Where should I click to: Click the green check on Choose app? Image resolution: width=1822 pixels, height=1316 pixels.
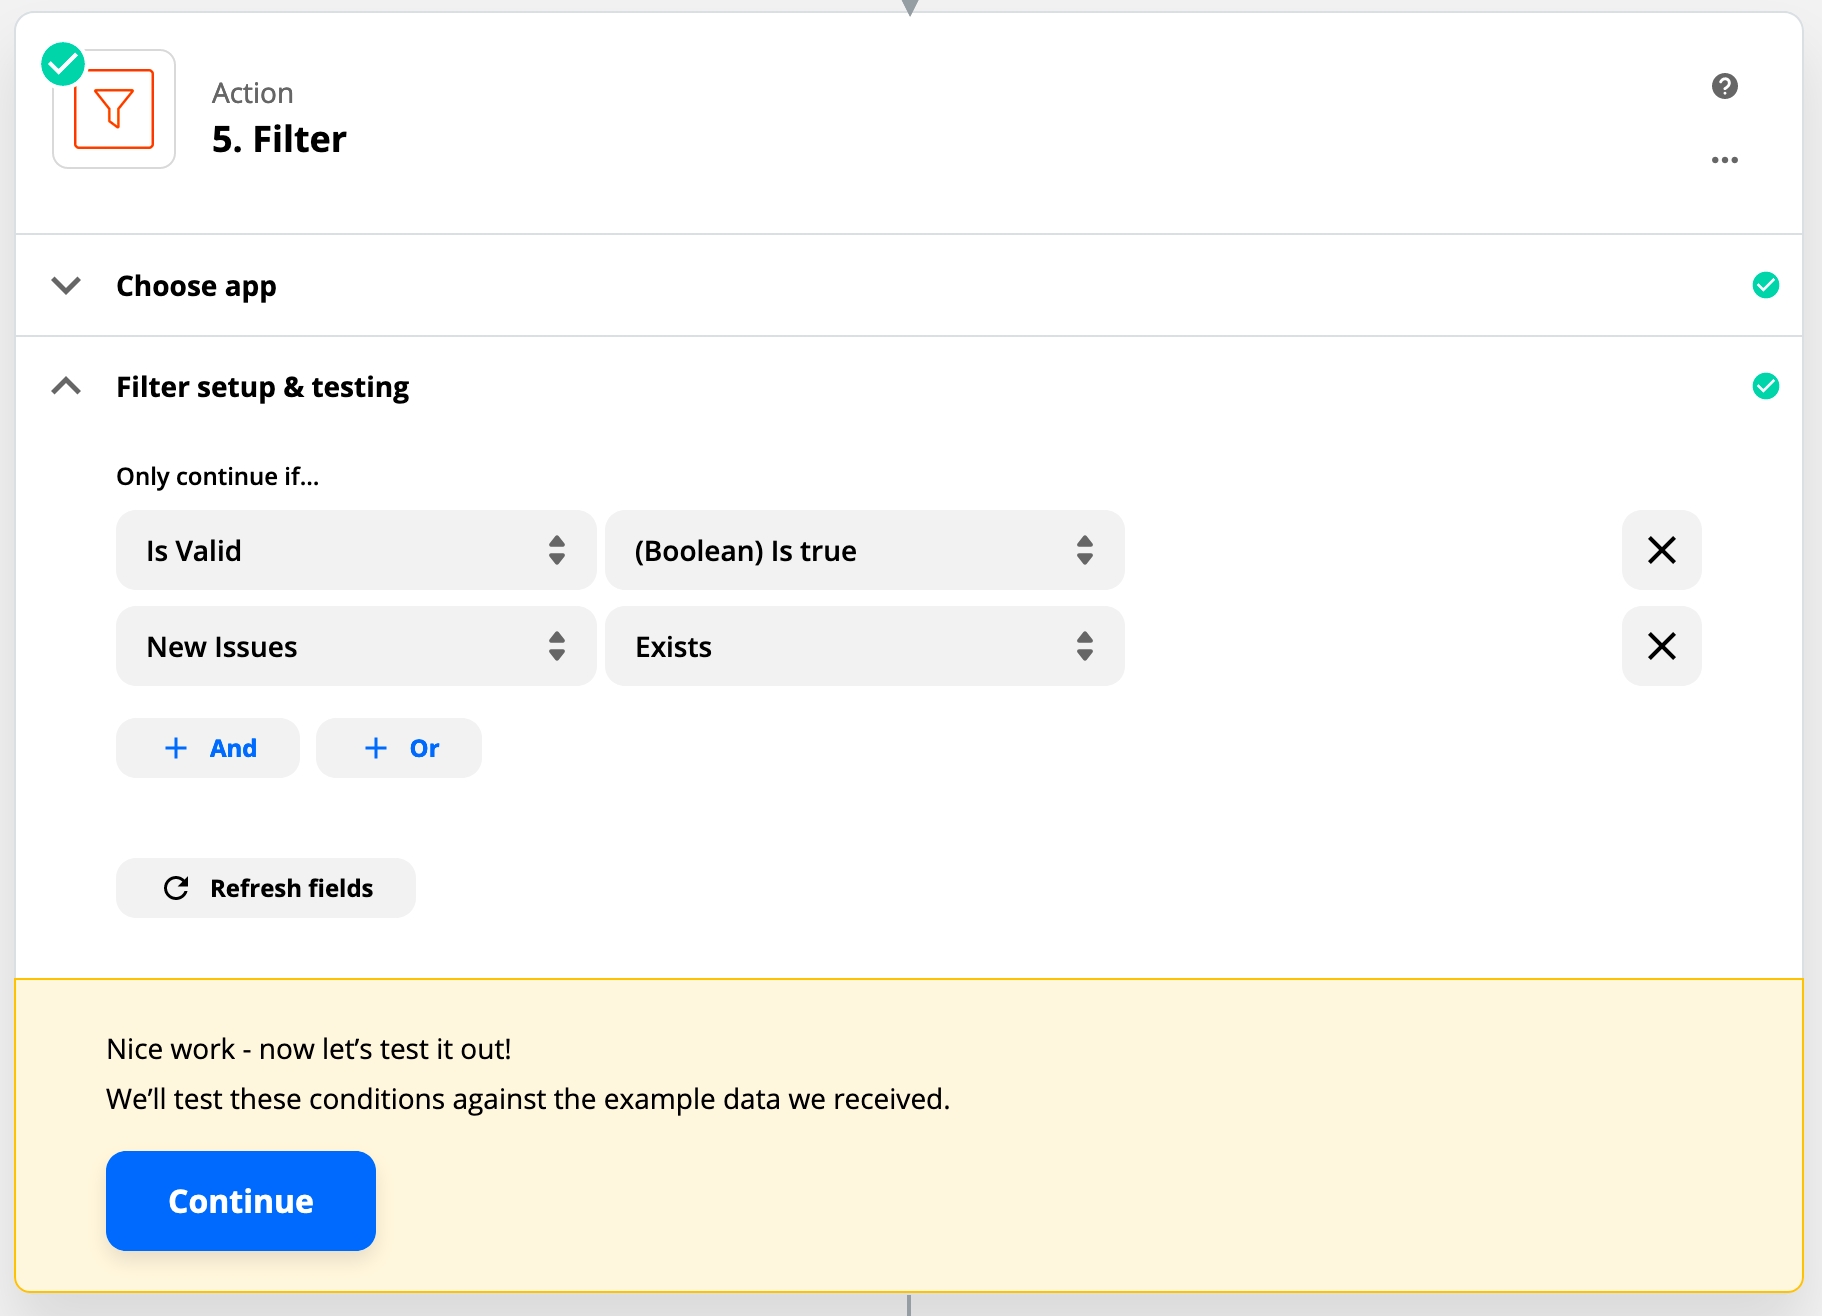pos(1765,286)
